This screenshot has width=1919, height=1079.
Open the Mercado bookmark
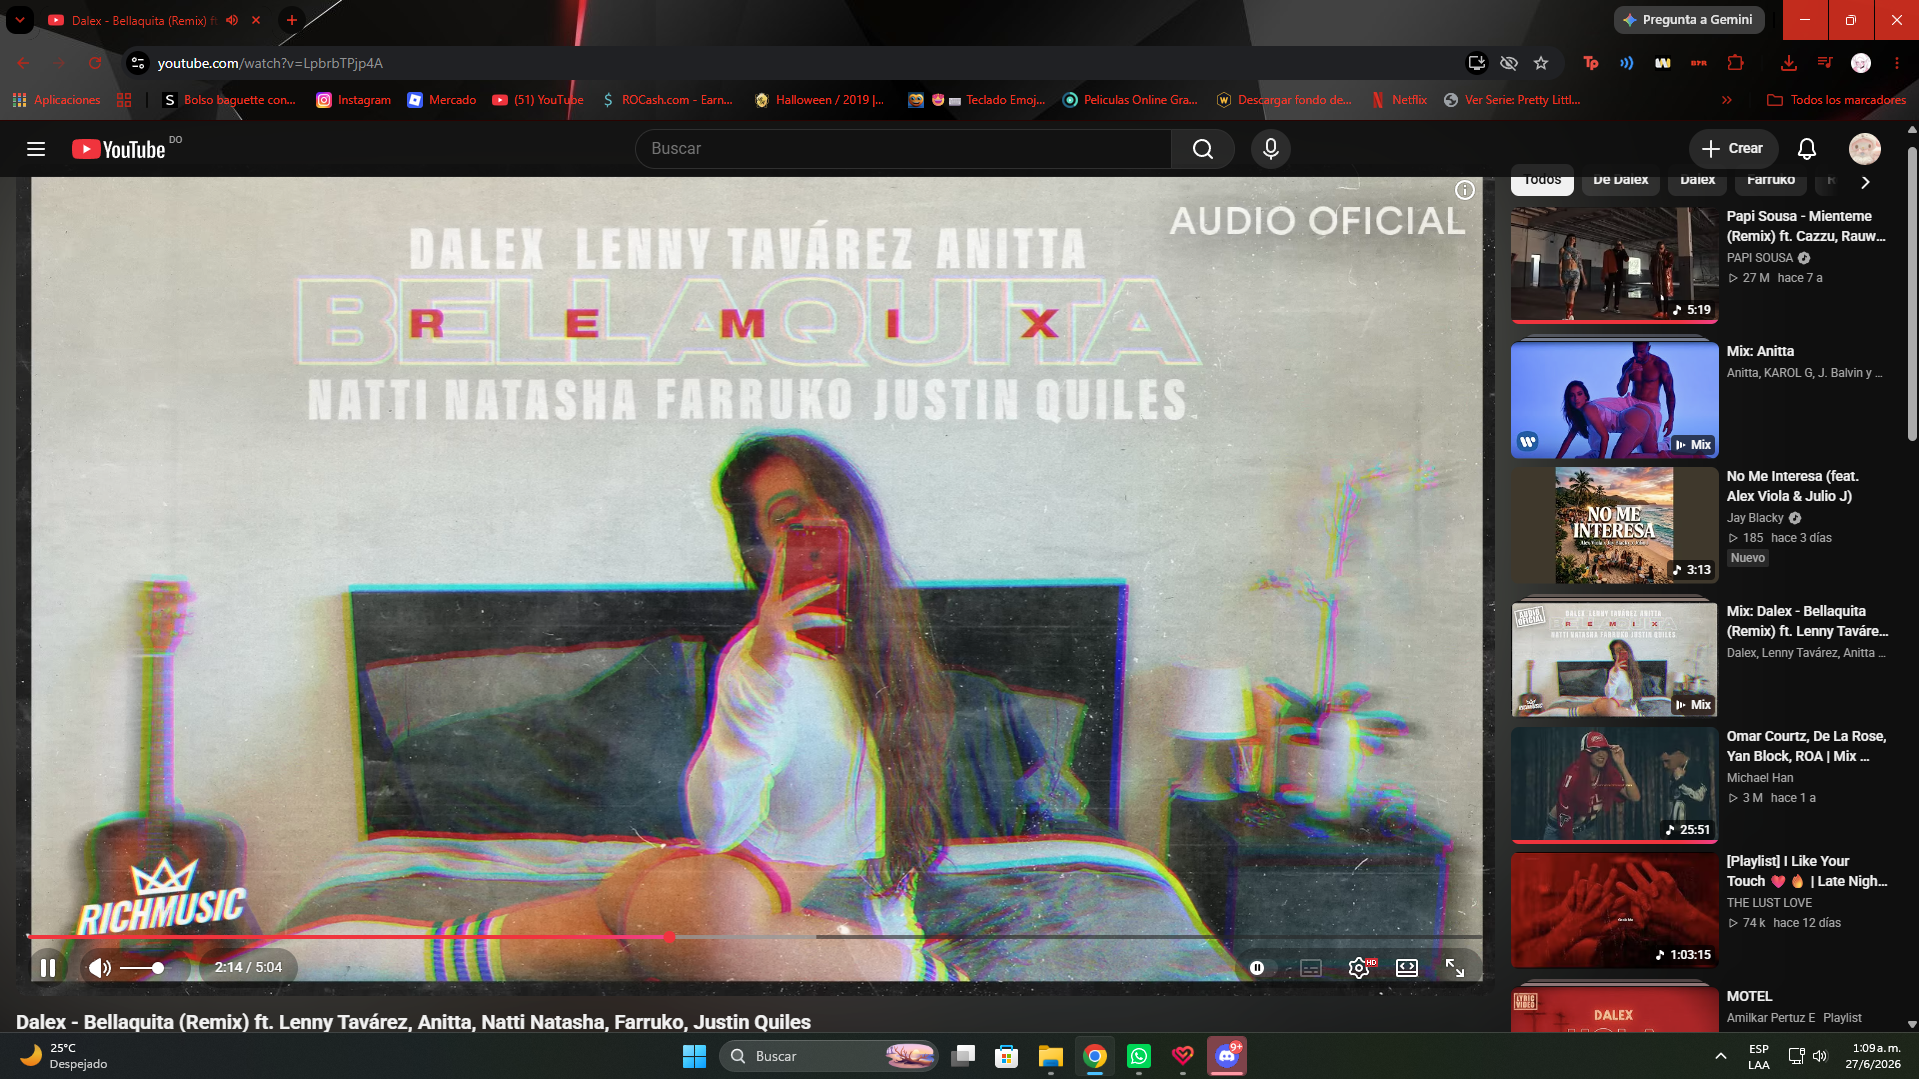(442, 100)
